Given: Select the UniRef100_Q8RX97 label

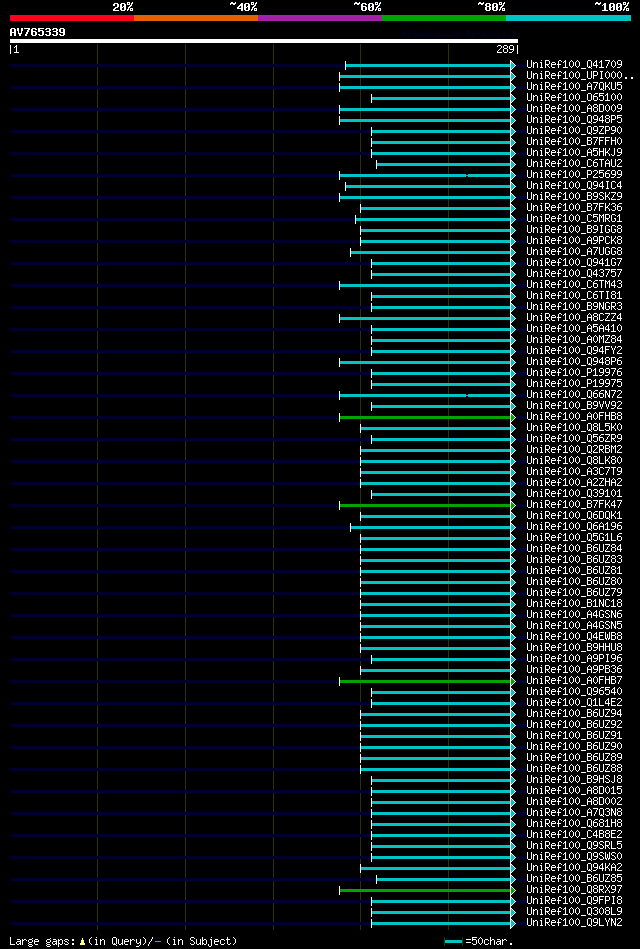Looking at the screenshot, I should click(574, 890).
